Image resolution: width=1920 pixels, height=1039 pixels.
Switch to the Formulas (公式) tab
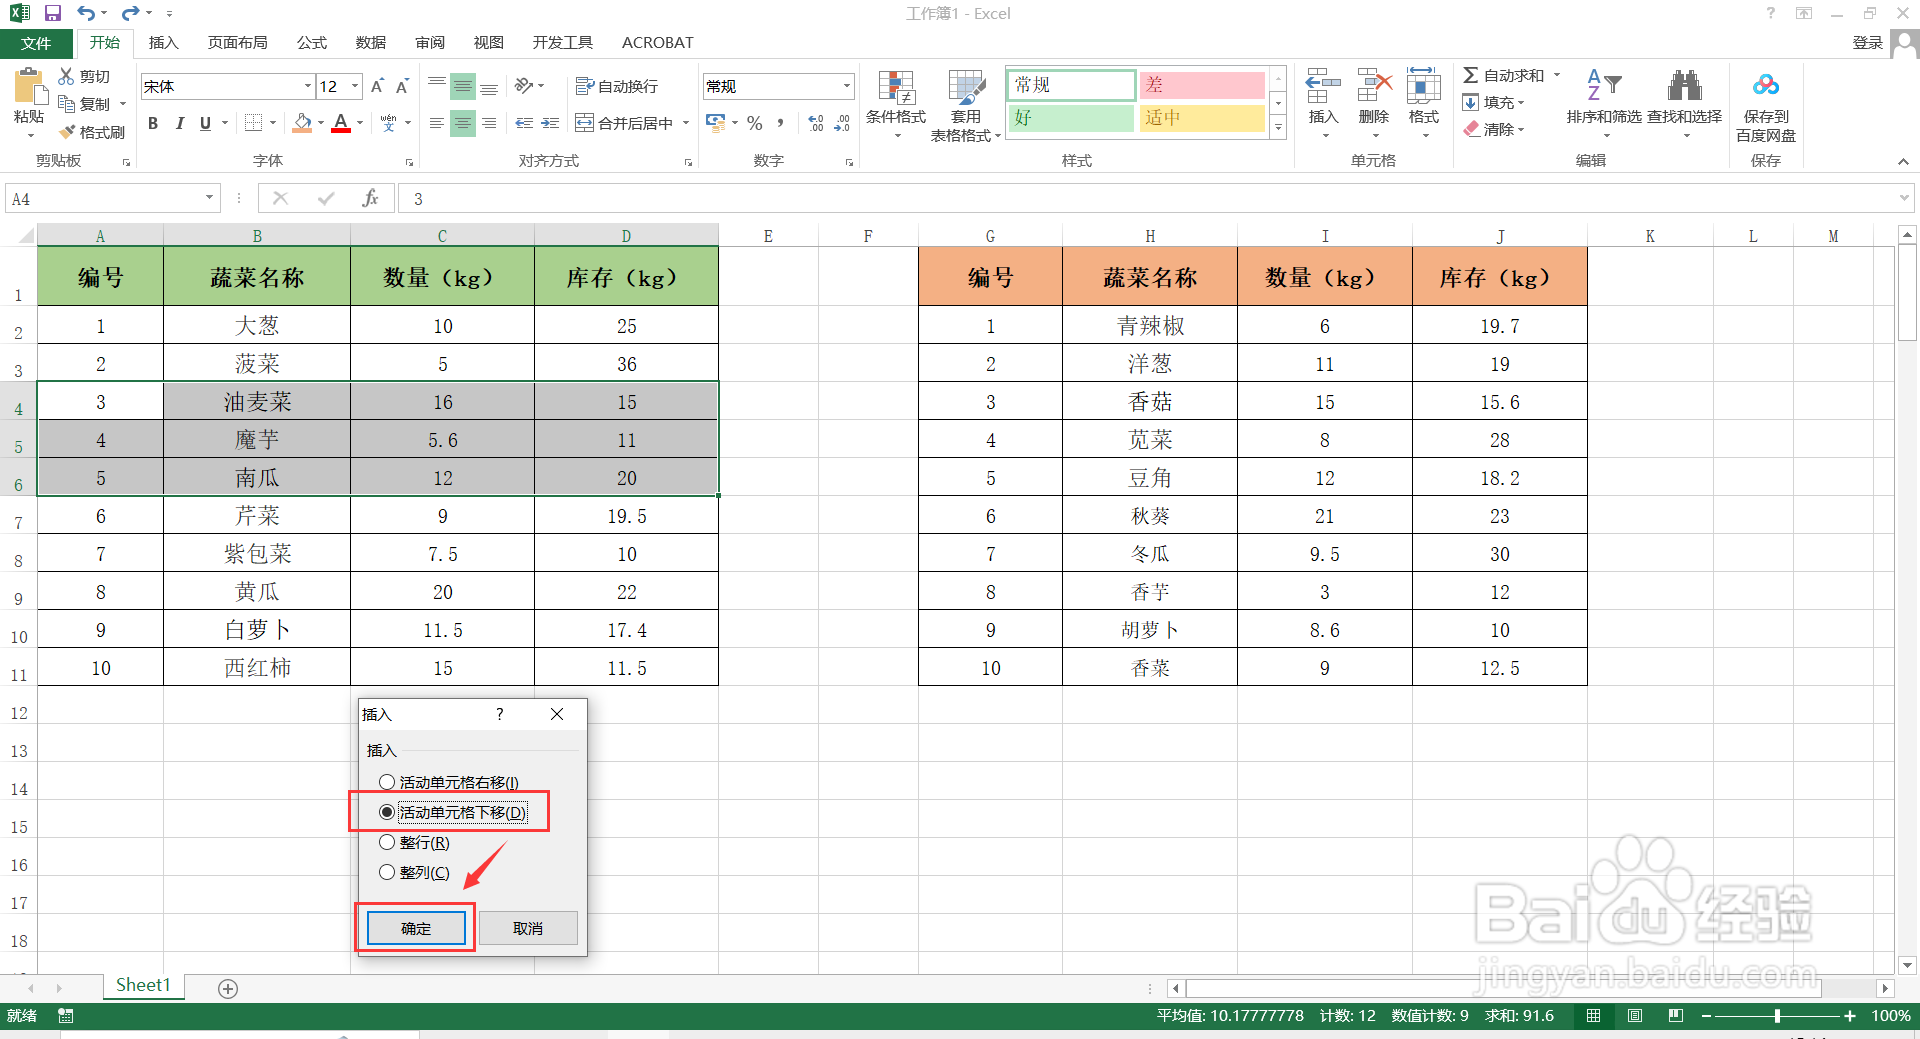pyautogui.click(x=312, y=43)
